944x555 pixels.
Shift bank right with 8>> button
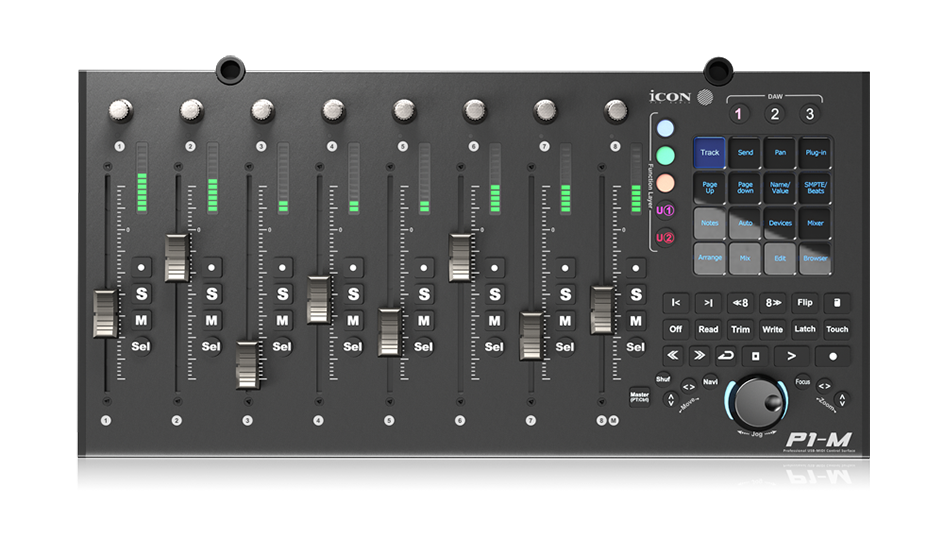pyautogui.click(x=772, y=302)
